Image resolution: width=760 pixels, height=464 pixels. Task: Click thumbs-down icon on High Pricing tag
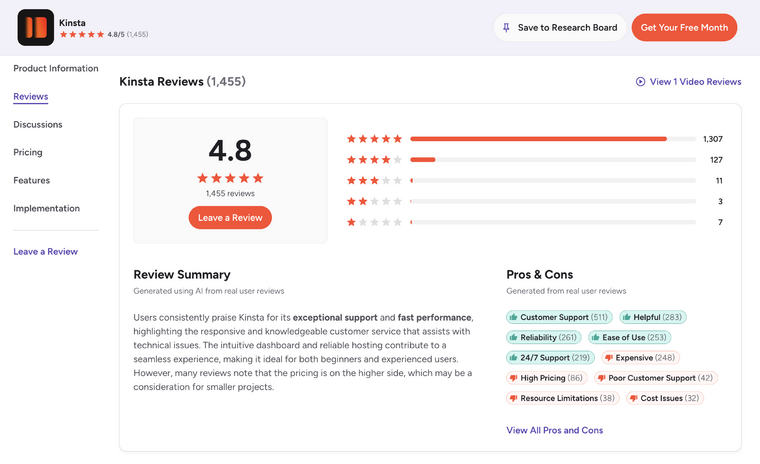click(513, 378)
